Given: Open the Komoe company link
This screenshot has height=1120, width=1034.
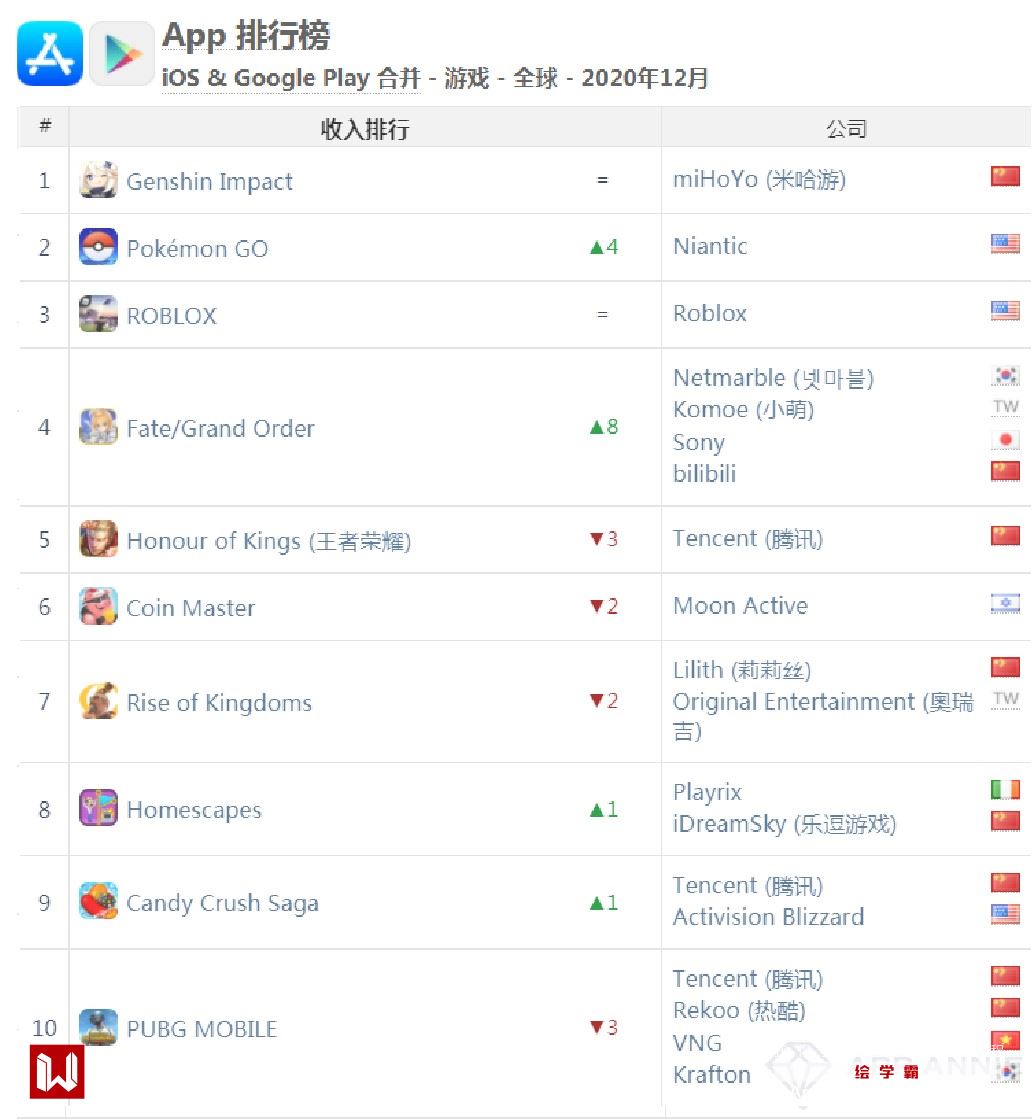Looking at the screenshot, I should coord(743,410).
